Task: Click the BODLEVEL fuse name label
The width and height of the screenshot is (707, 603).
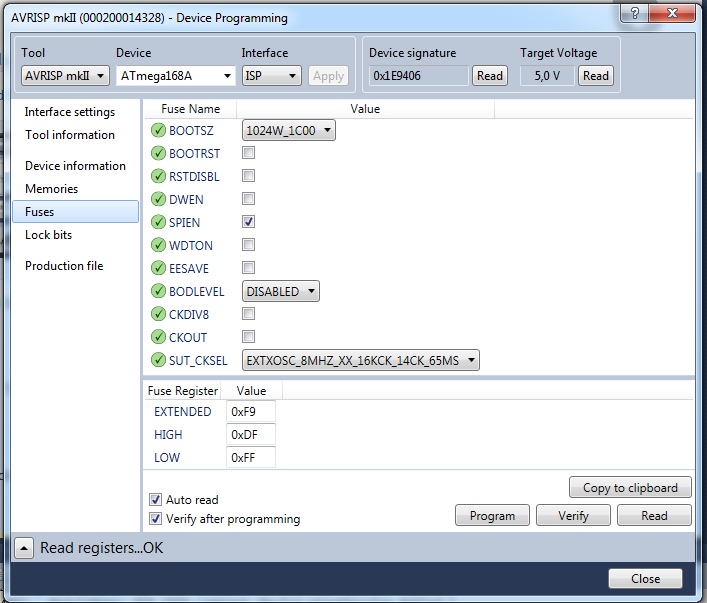Action: pyautogui.click(x=197, y=292)
